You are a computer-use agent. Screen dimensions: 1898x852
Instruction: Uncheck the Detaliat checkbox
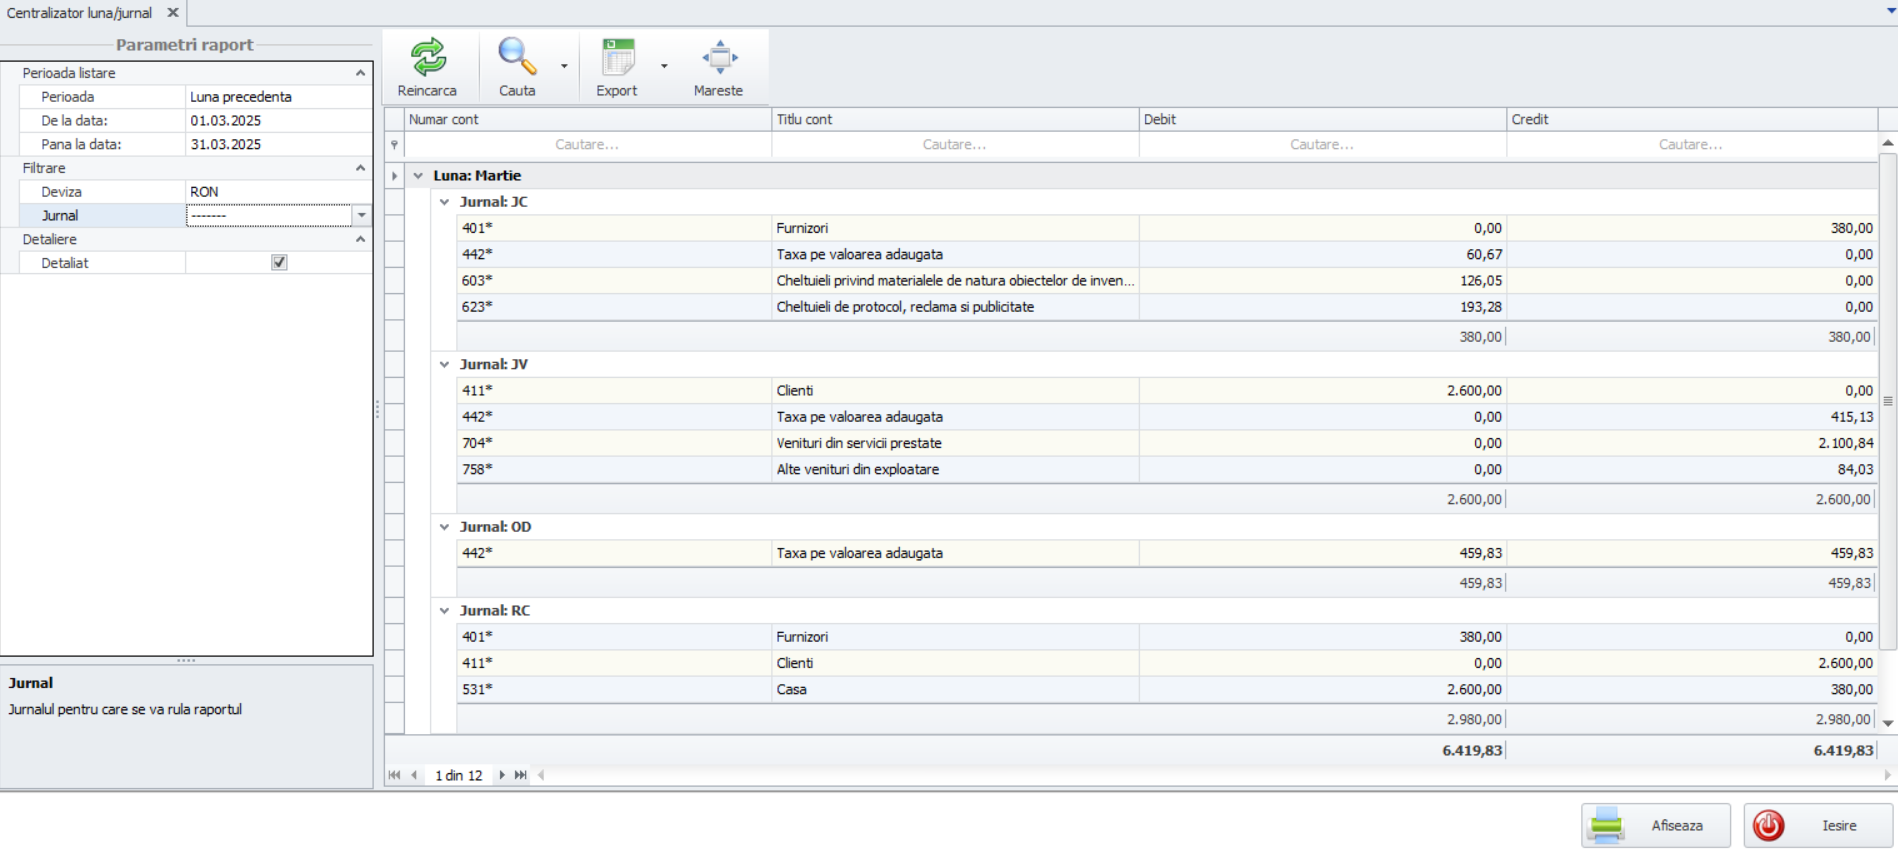pos(279,263)
